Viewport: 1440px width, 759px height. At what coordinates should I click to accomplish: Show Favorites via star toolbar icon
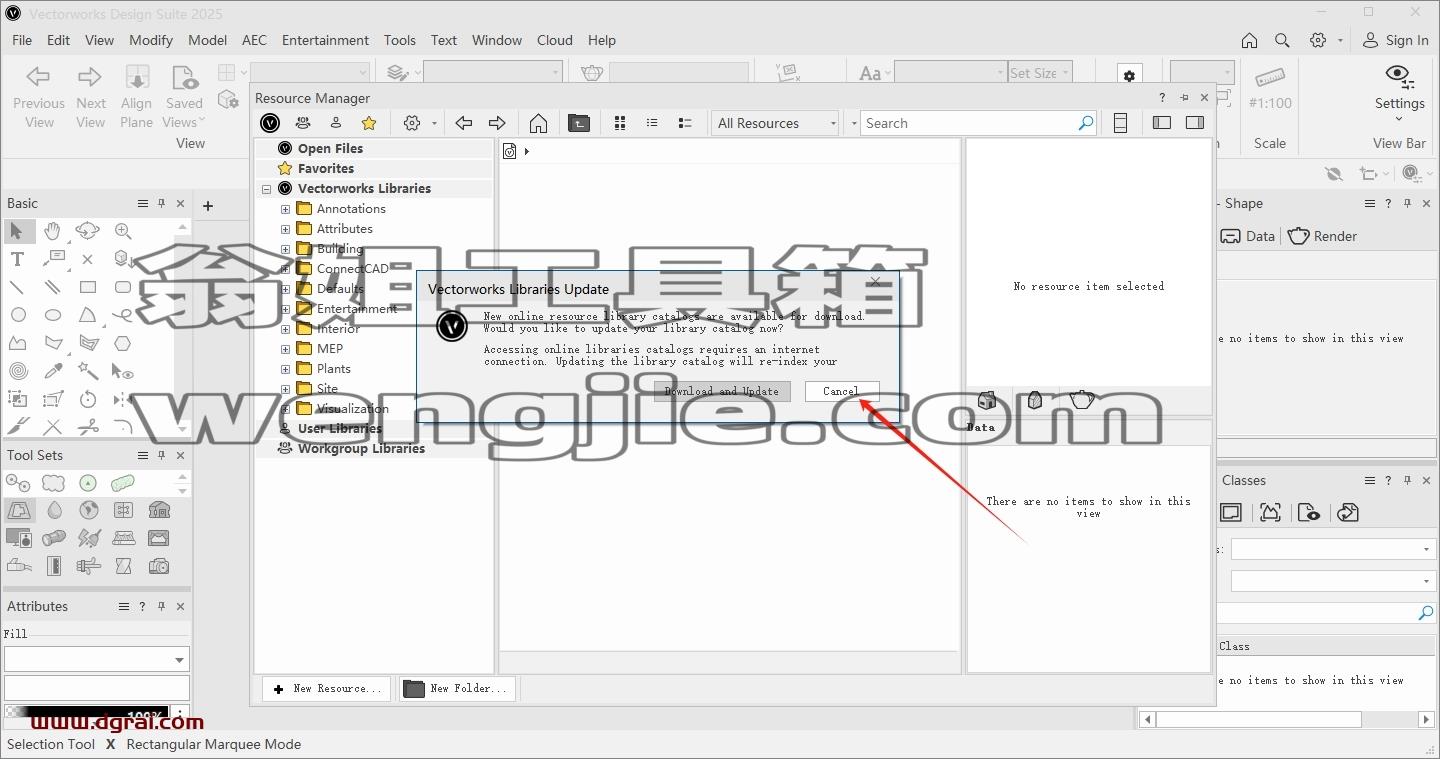coord(369,123)
